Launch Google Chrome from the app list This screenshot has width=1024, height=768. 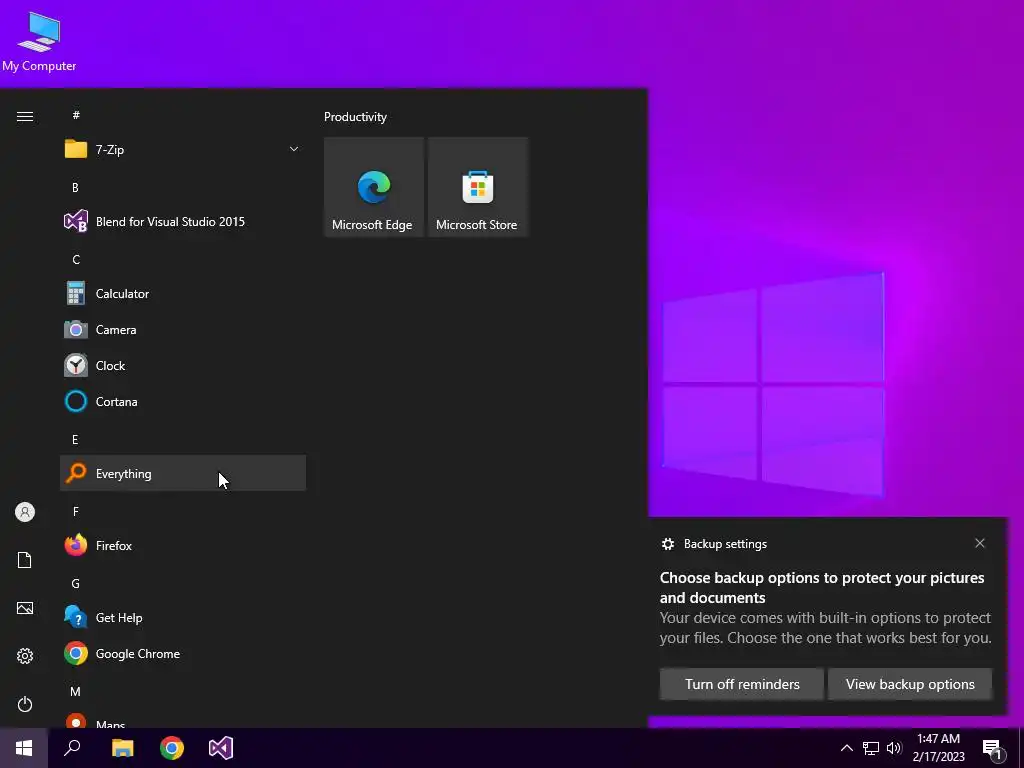[183, 654]
